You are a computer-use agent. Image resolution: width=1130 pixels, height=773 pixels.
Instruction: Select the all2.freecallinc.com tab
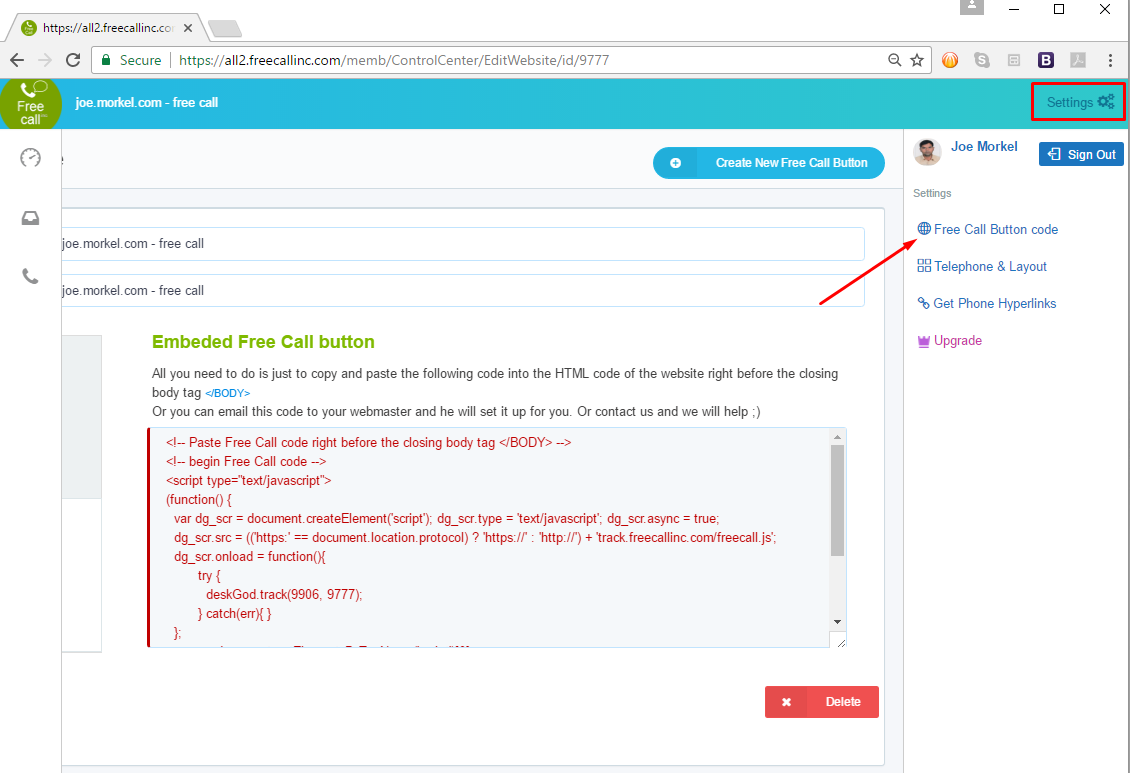107,28
